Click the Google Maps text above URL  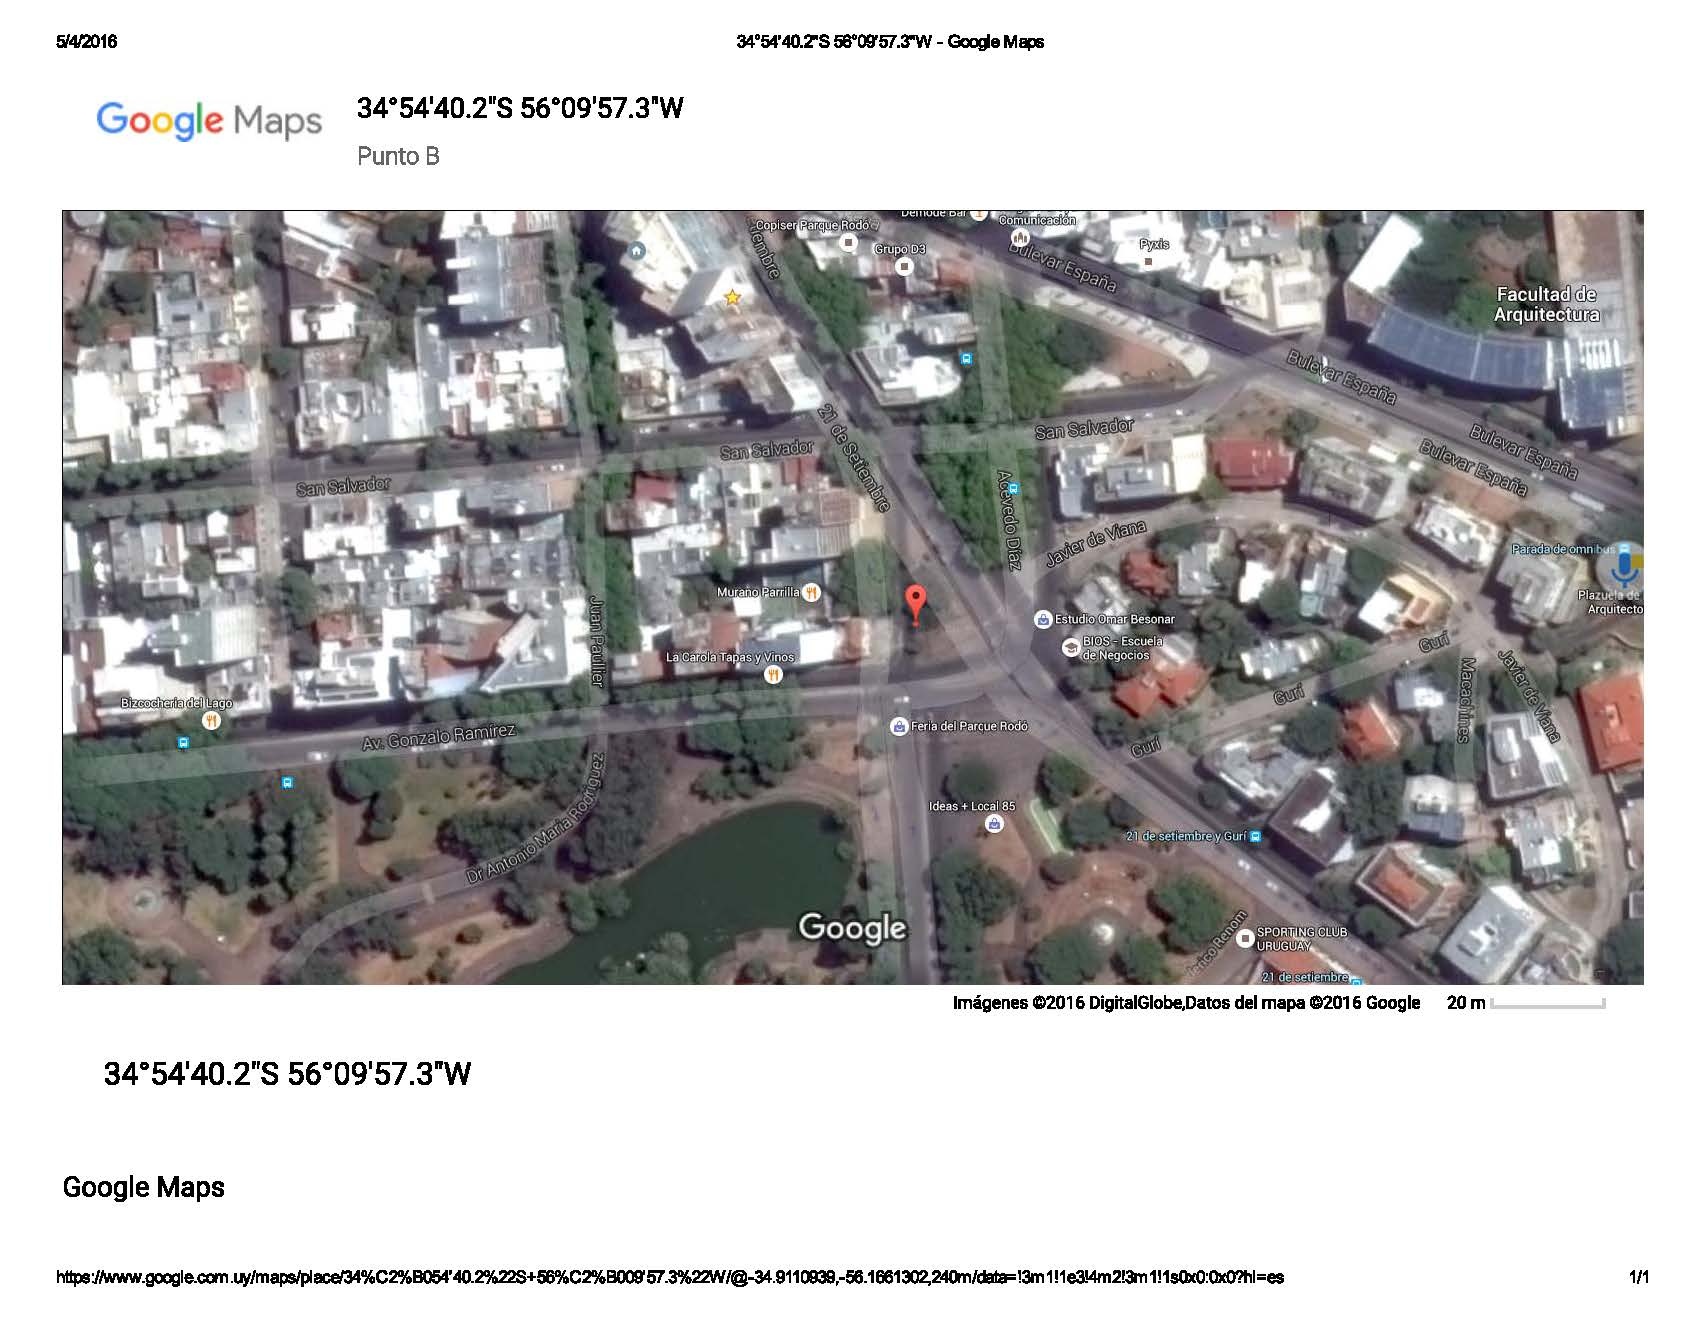(144, 1187)
